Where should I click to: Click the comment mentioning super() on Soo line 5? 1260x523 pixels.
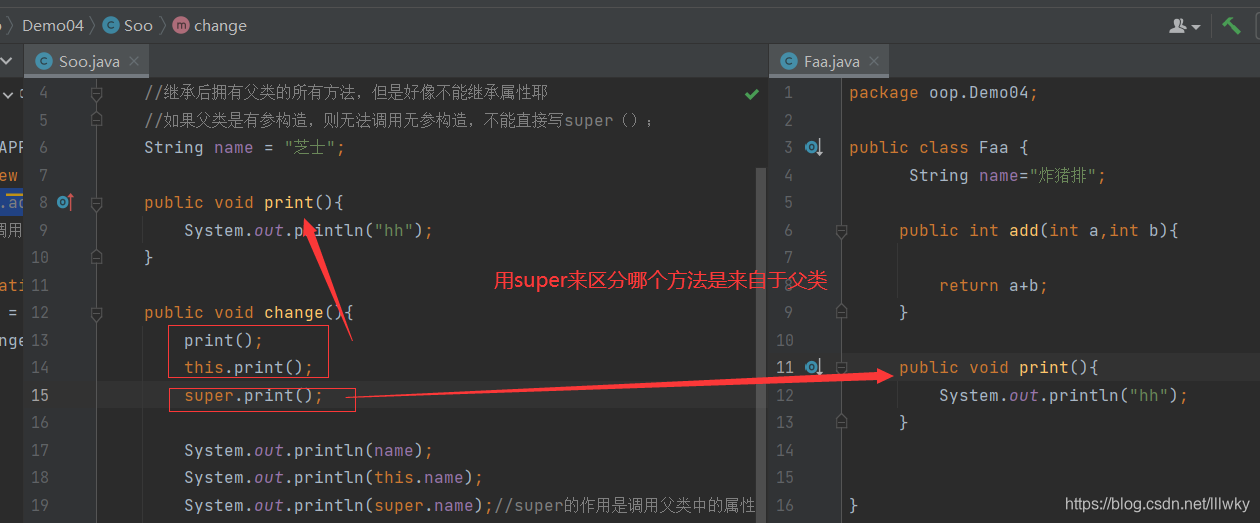tap(400, 120)
